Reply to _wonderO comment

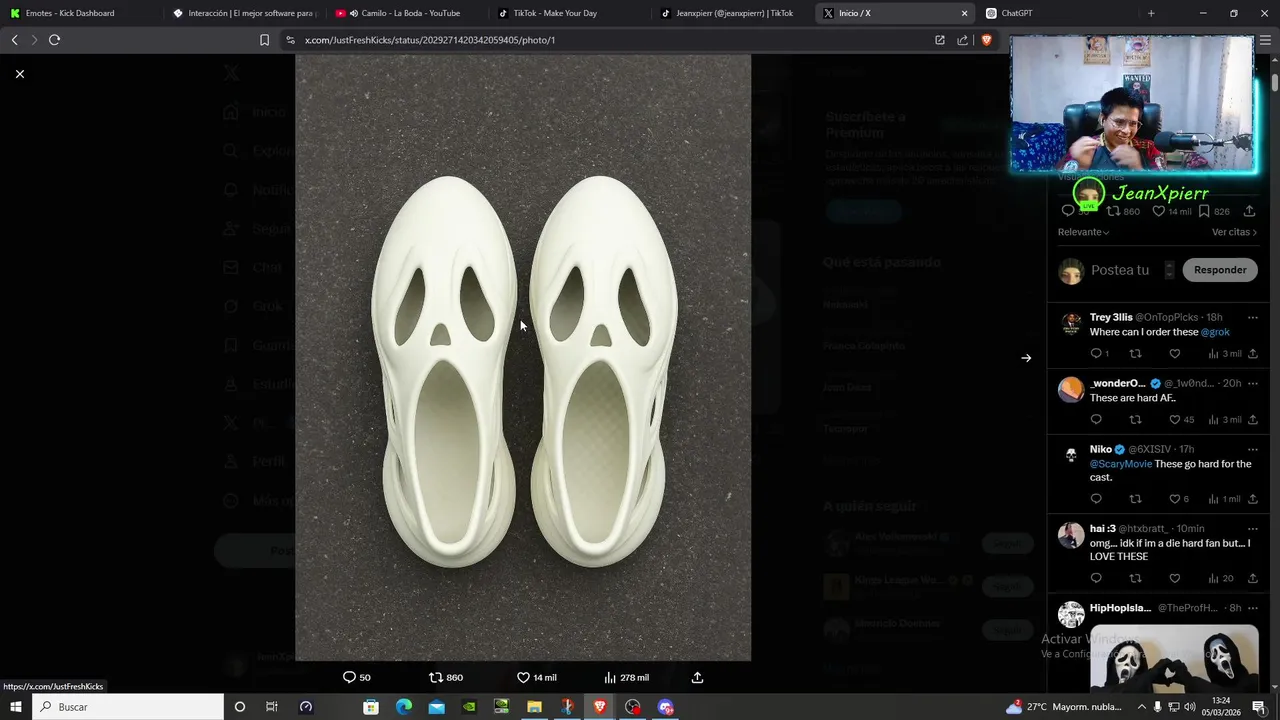[1096, 419]
